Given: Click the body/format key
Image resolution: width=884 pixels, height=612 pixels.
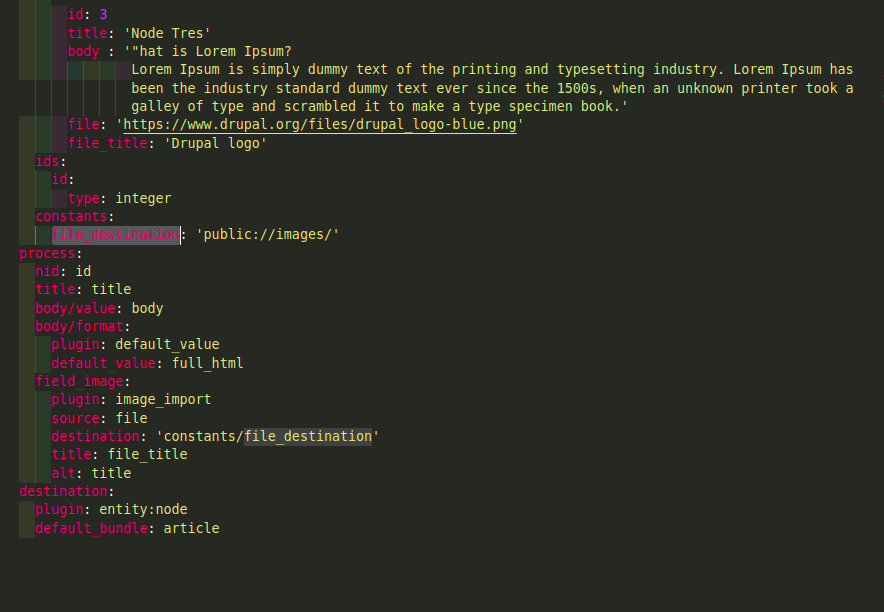Looking at the screenshot, I should 79,326.
